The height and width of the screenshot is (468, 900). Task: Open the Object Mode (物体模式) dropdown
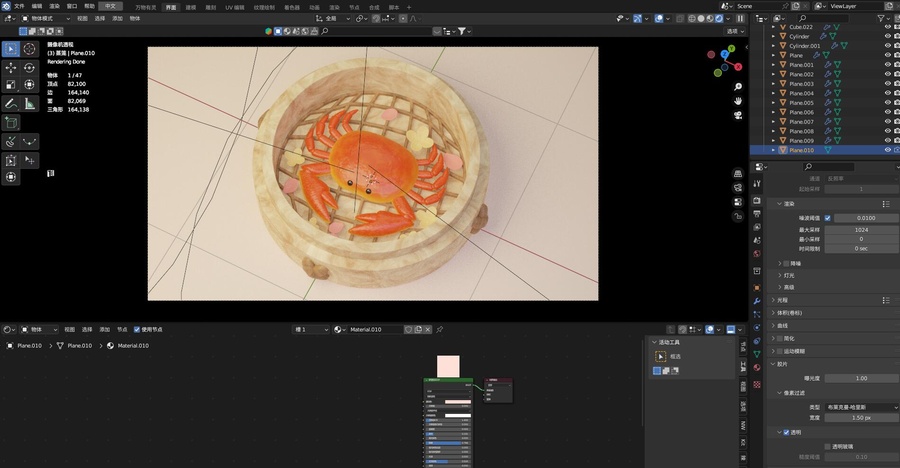coord(45,18)
